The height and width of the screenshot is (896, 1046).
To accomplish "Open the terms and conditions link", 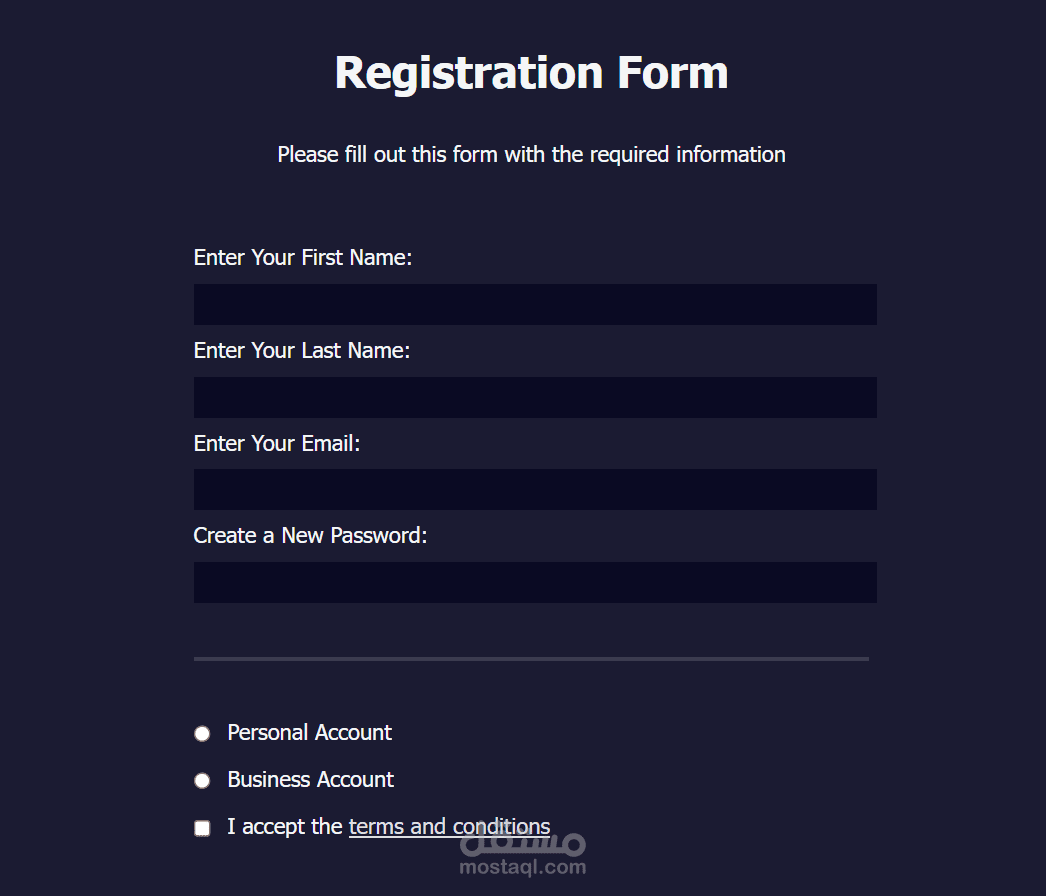I will tap(449, 827).
